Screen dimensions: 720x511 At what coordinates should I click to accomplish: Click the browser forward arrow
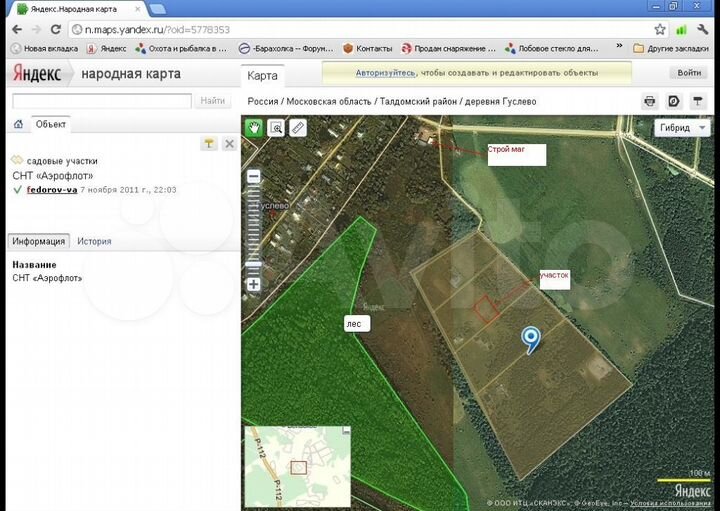coord(36,29)
